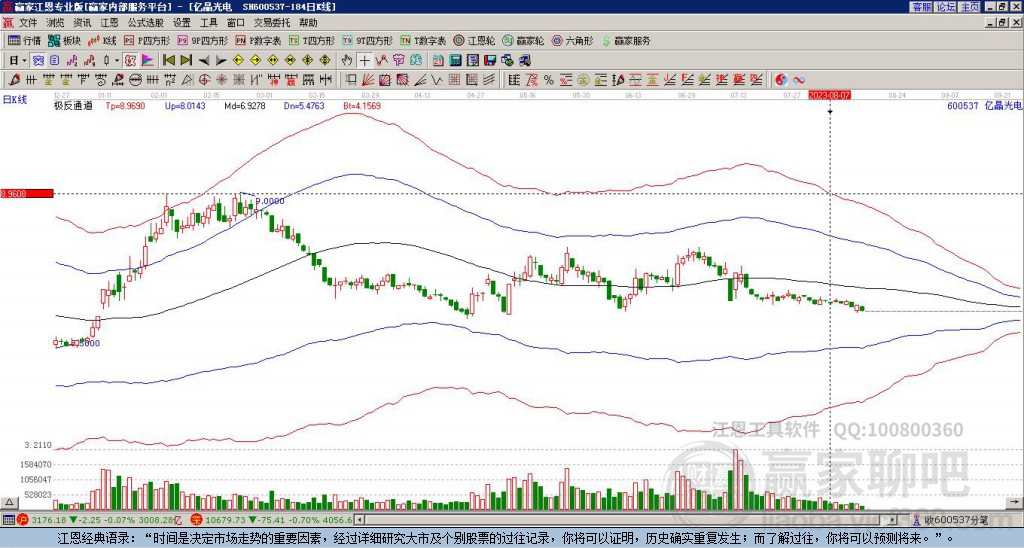Toggle the crosshair cursor tool
Image resolution: width=1024 pixels, height=548 pixels.
point(364,60)
